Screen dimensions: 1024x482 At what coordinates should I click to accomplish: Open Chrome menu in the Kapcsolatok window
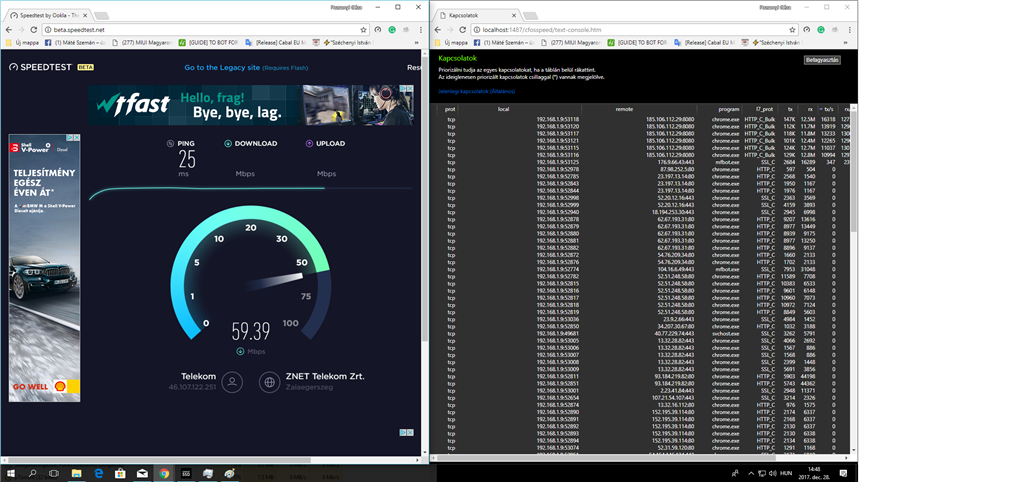(848, 30)
